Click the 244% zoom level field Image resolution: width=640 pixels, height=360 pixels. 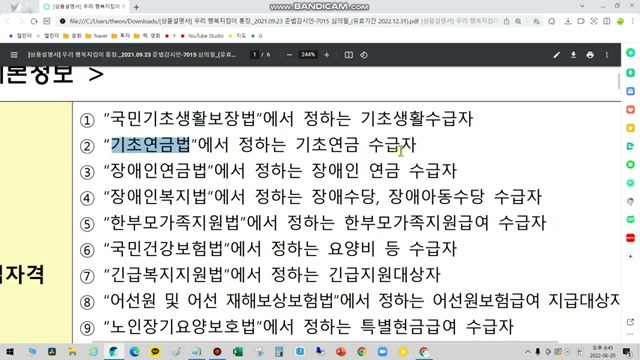point(308,54)
